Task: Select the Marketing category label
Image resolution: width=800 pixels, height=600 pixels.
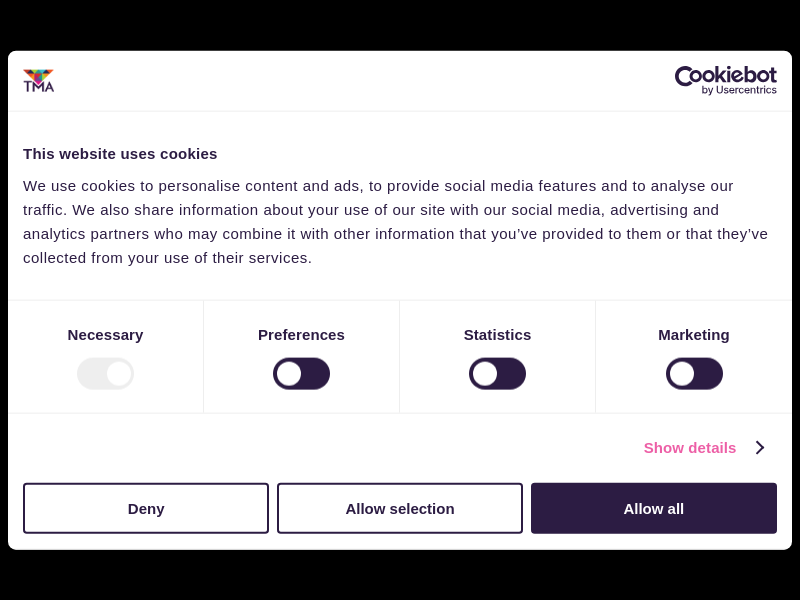Action: [694, 335]
